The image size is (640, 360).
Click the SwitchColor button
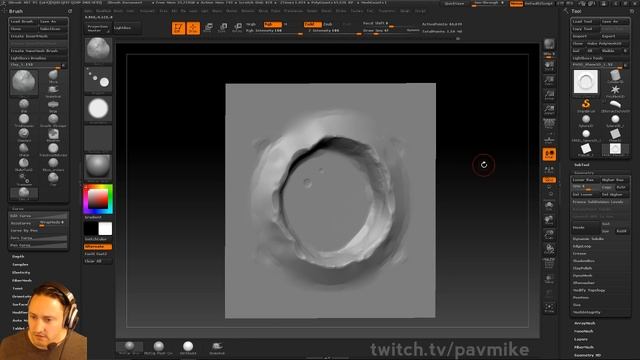[x=98, y=239]
